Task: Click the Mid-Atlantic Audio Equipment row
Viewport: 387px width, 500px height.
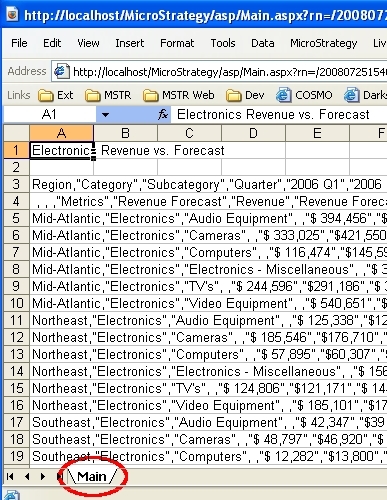Action: click(x=209, y=218)
